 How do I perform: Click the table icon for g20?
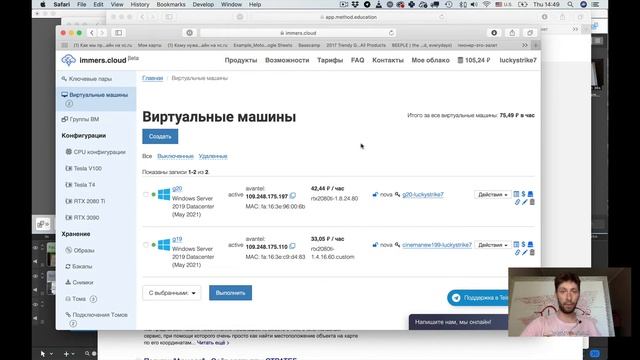tap(516, 194)
